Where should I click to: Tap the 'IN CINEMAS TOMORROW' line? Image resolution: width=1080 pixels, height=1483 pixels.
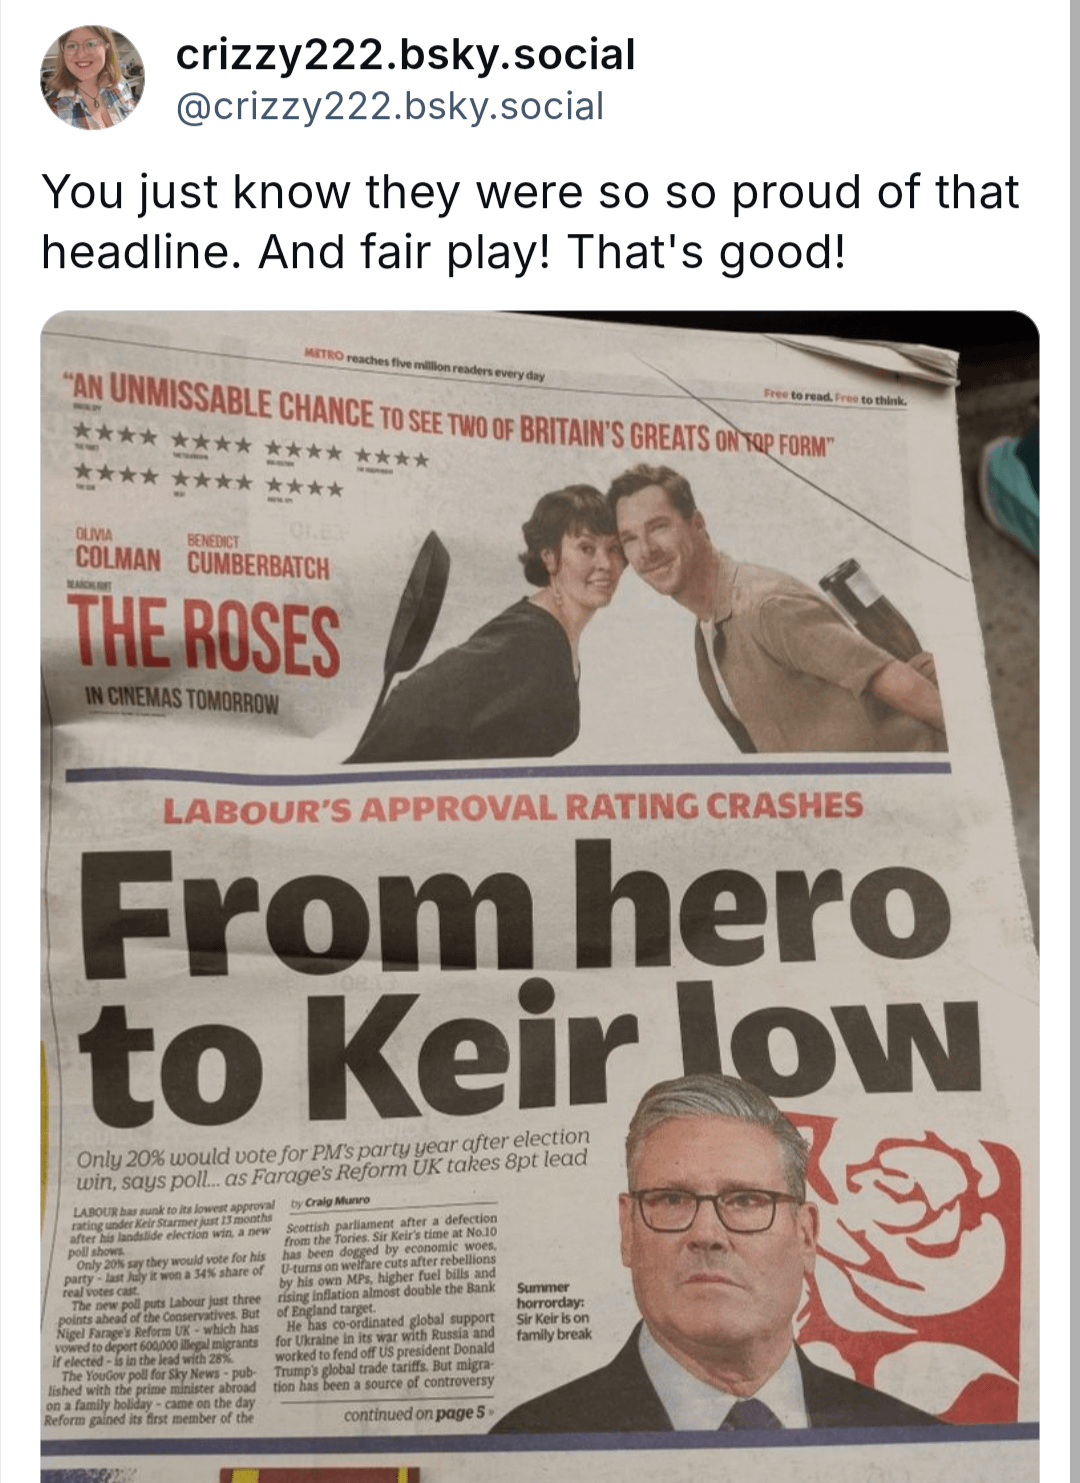pos(182,698)
